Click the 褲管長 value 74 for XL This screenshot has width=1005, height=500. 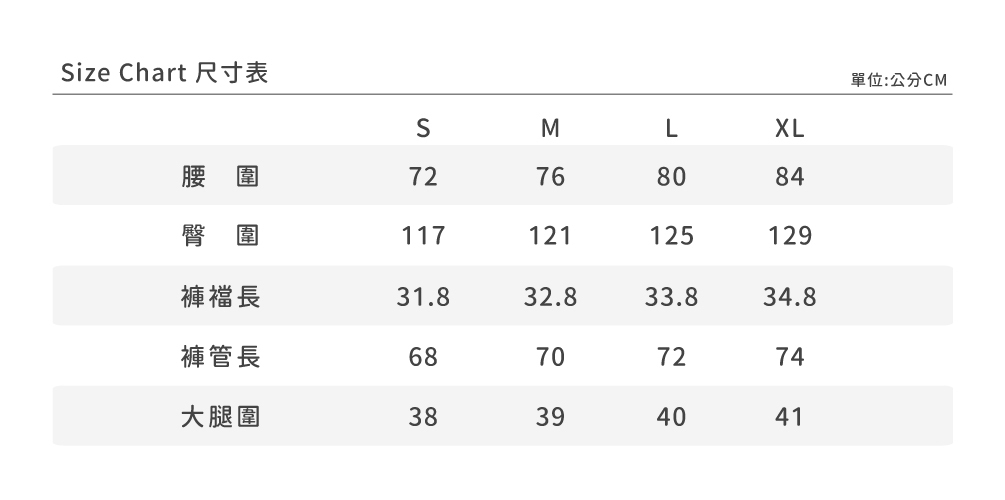coord(789,356)
